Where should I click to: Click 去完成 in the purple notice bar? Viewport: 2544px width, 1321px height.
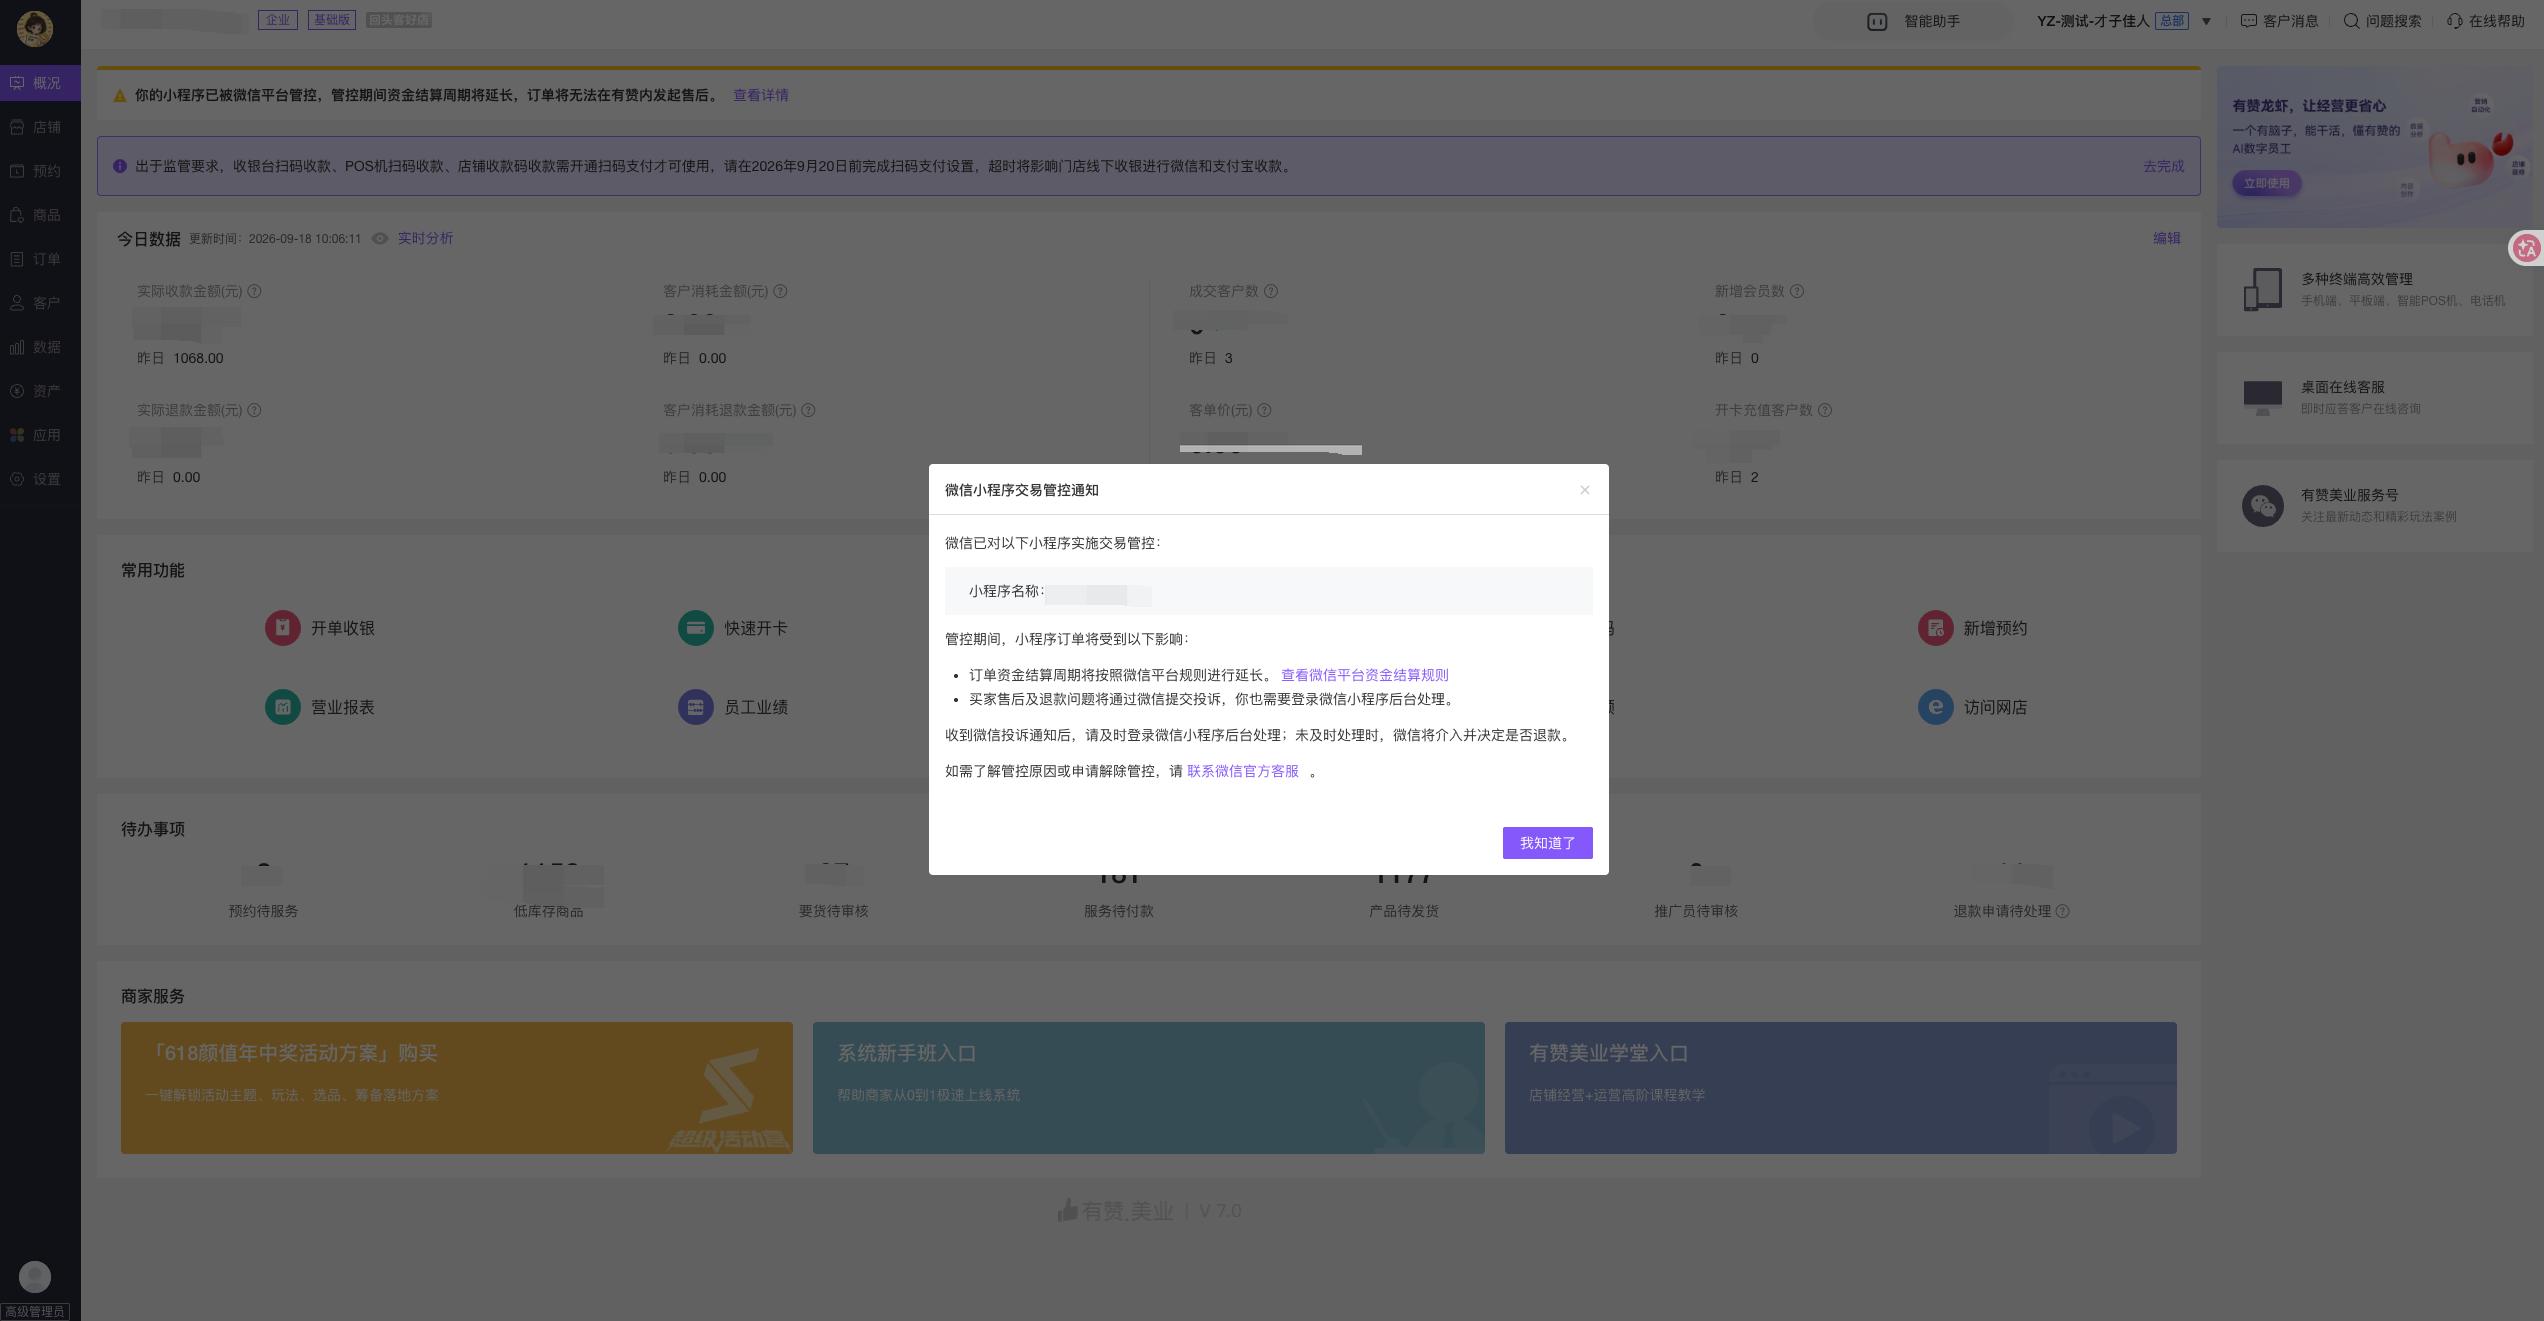[x=2163, y=166]
